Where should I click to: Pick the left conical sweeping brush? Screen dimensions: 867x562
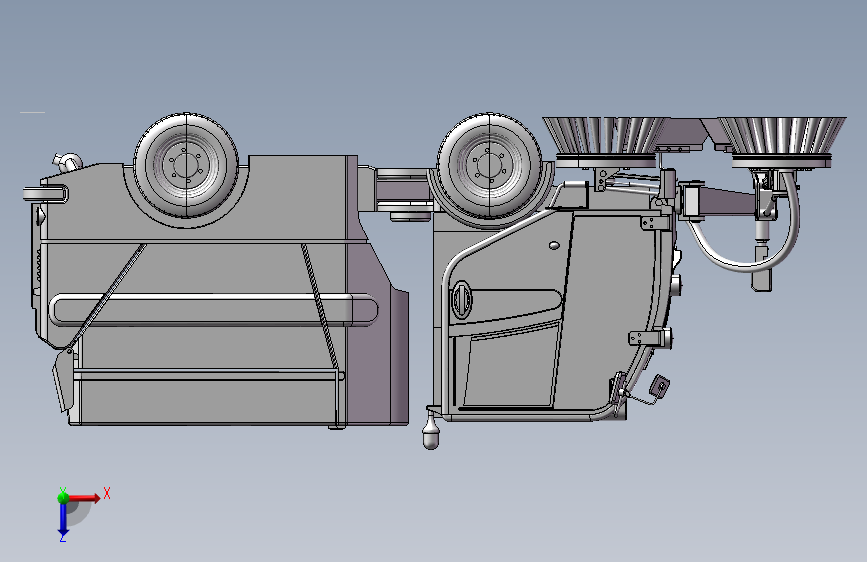[606, 141]
